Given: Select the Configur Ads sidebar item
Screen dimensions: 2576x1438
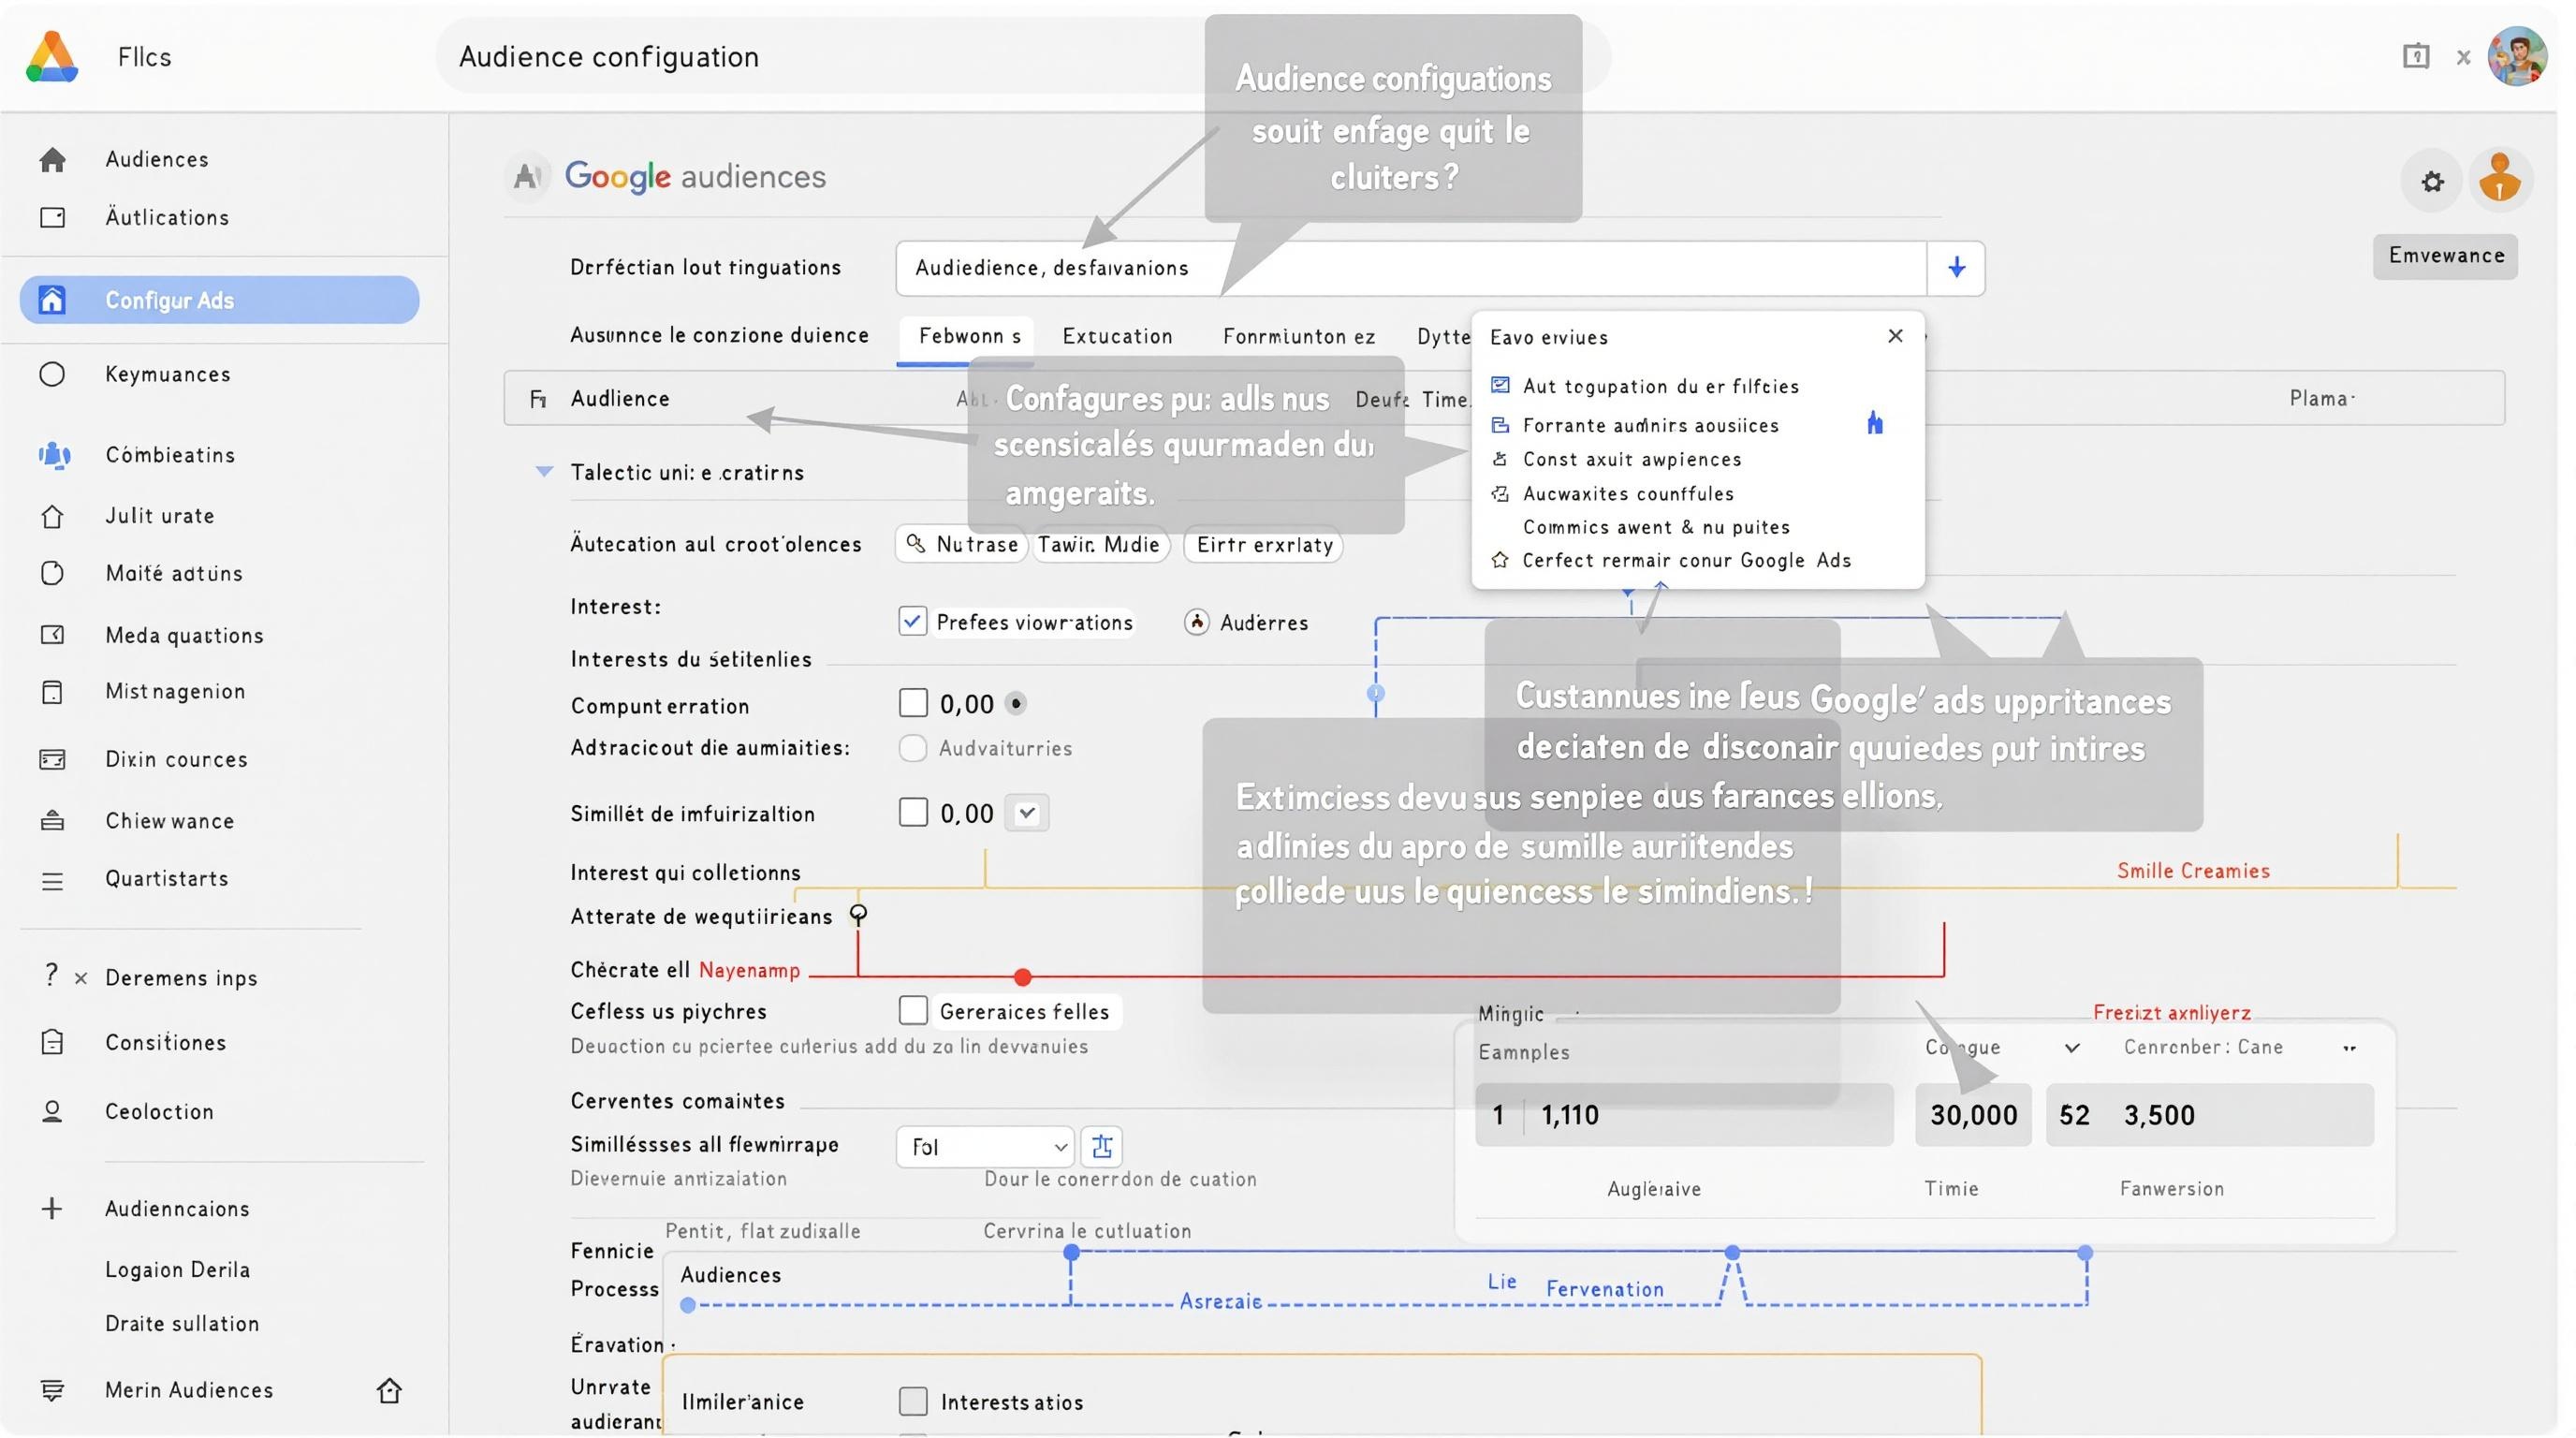Looking at the screenshot, I should 219,300.
